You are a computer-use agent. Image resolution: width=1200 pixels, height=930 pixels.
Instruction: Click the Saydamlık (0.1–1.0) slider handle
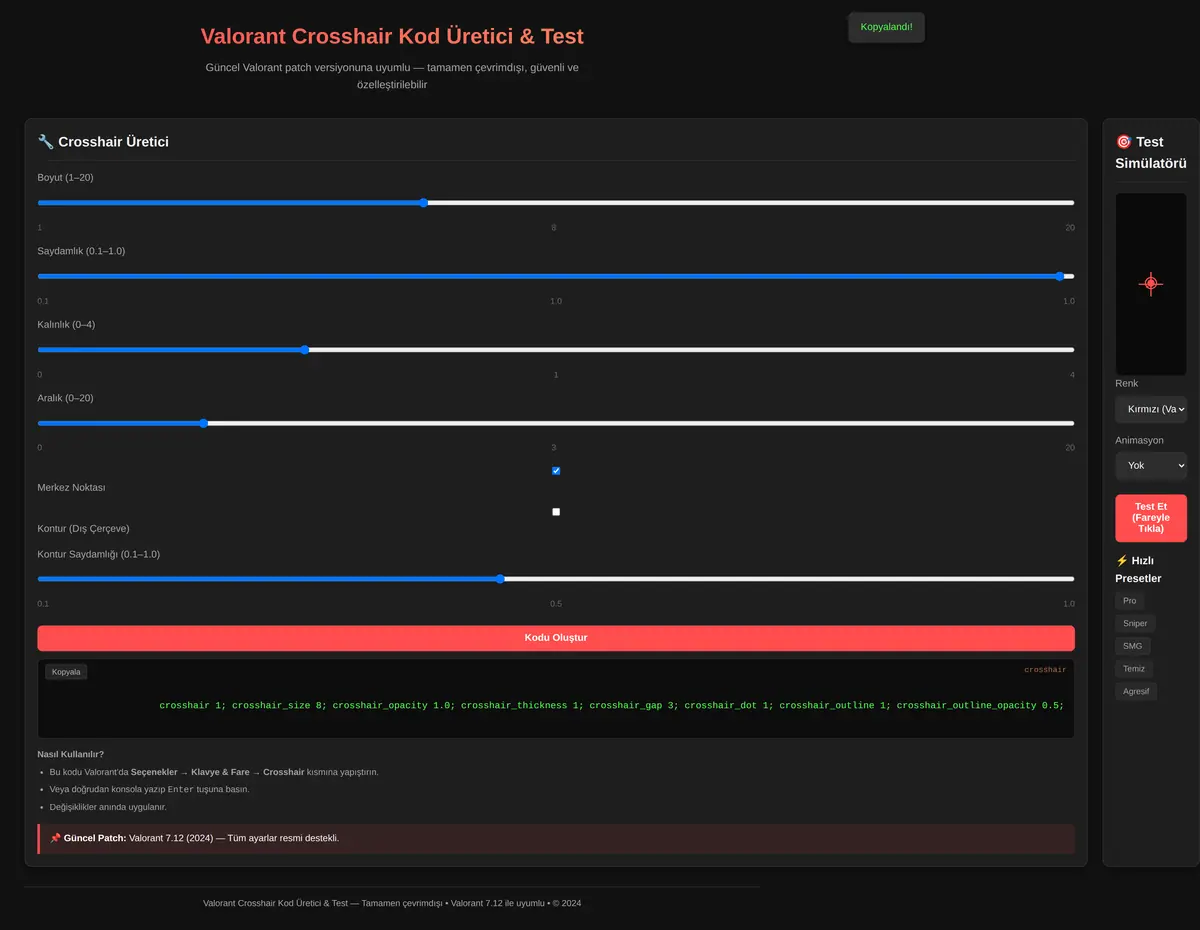click(1059, 276)
